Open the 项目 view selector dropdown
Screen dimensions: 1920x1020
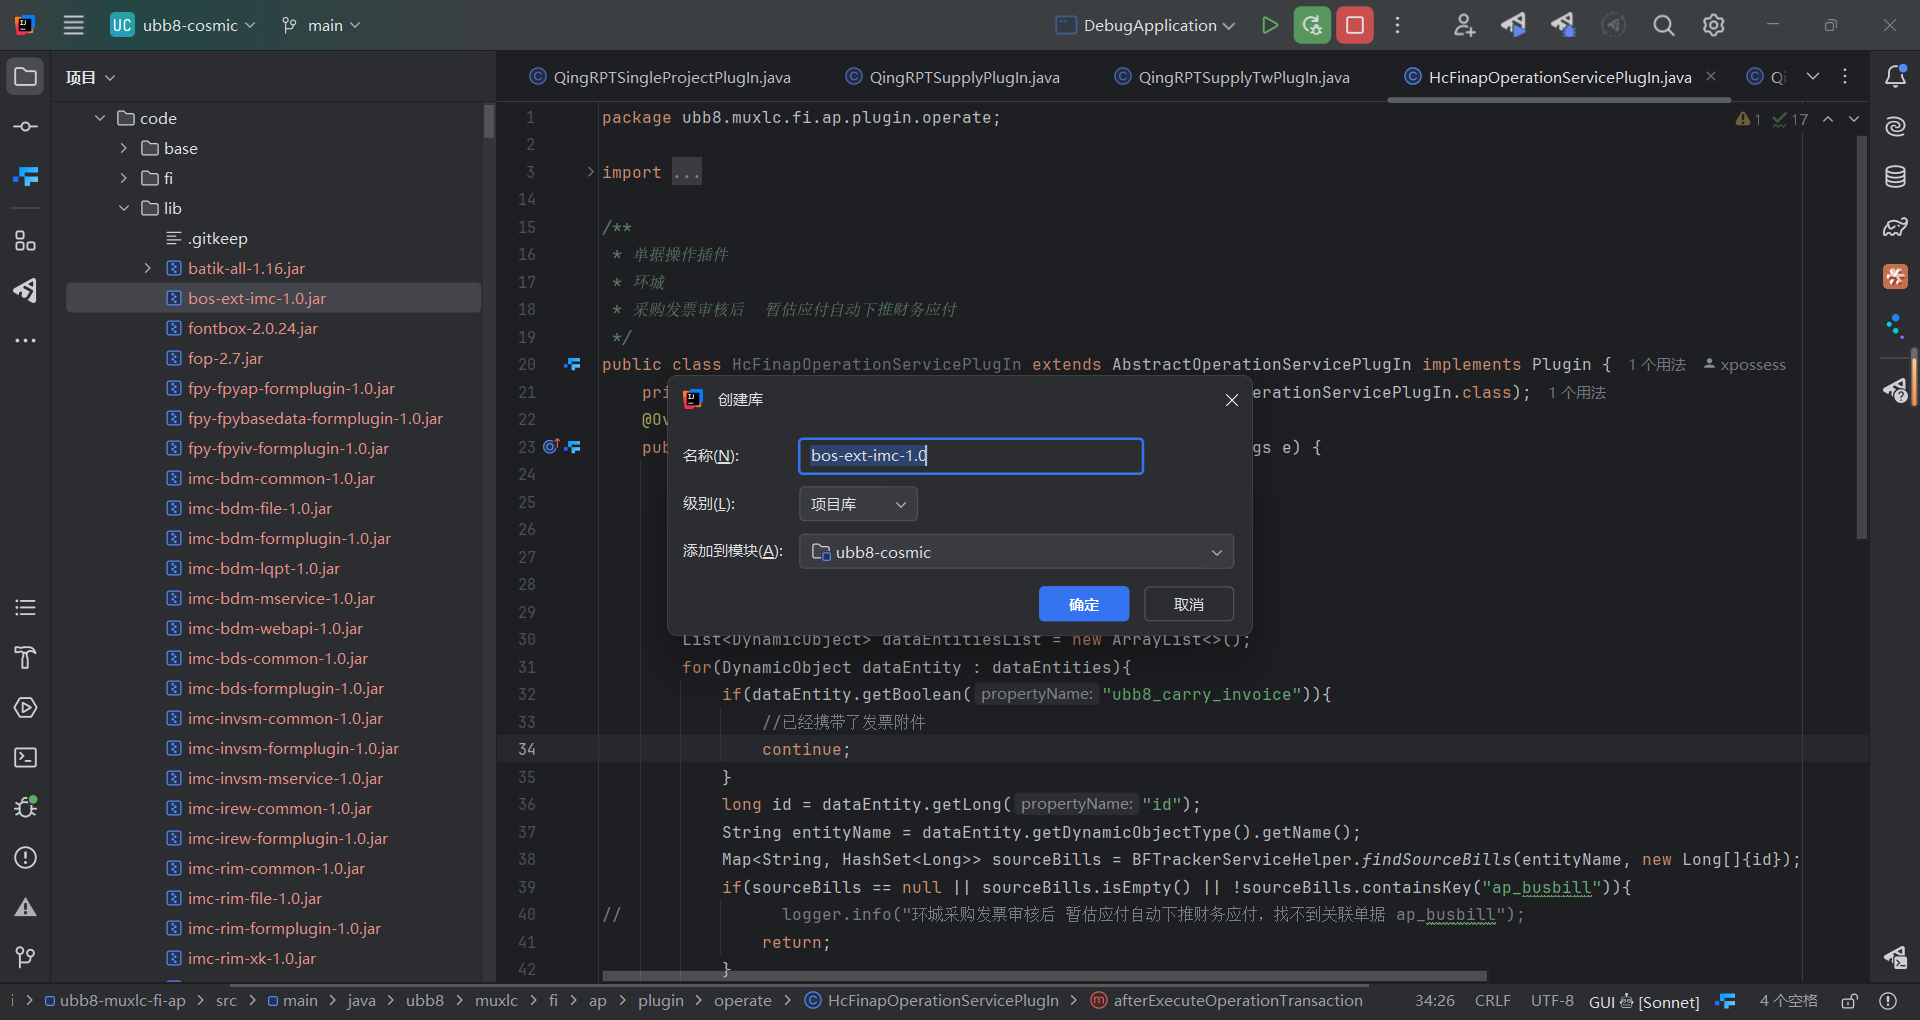coord(90,77)
